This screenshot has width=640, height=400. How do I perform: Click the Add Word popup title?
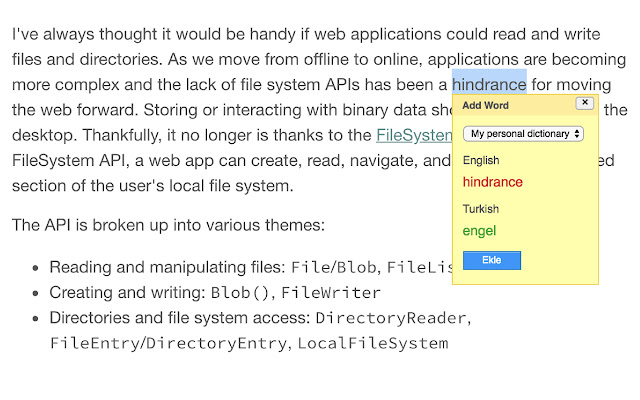(x=485, y=105)
